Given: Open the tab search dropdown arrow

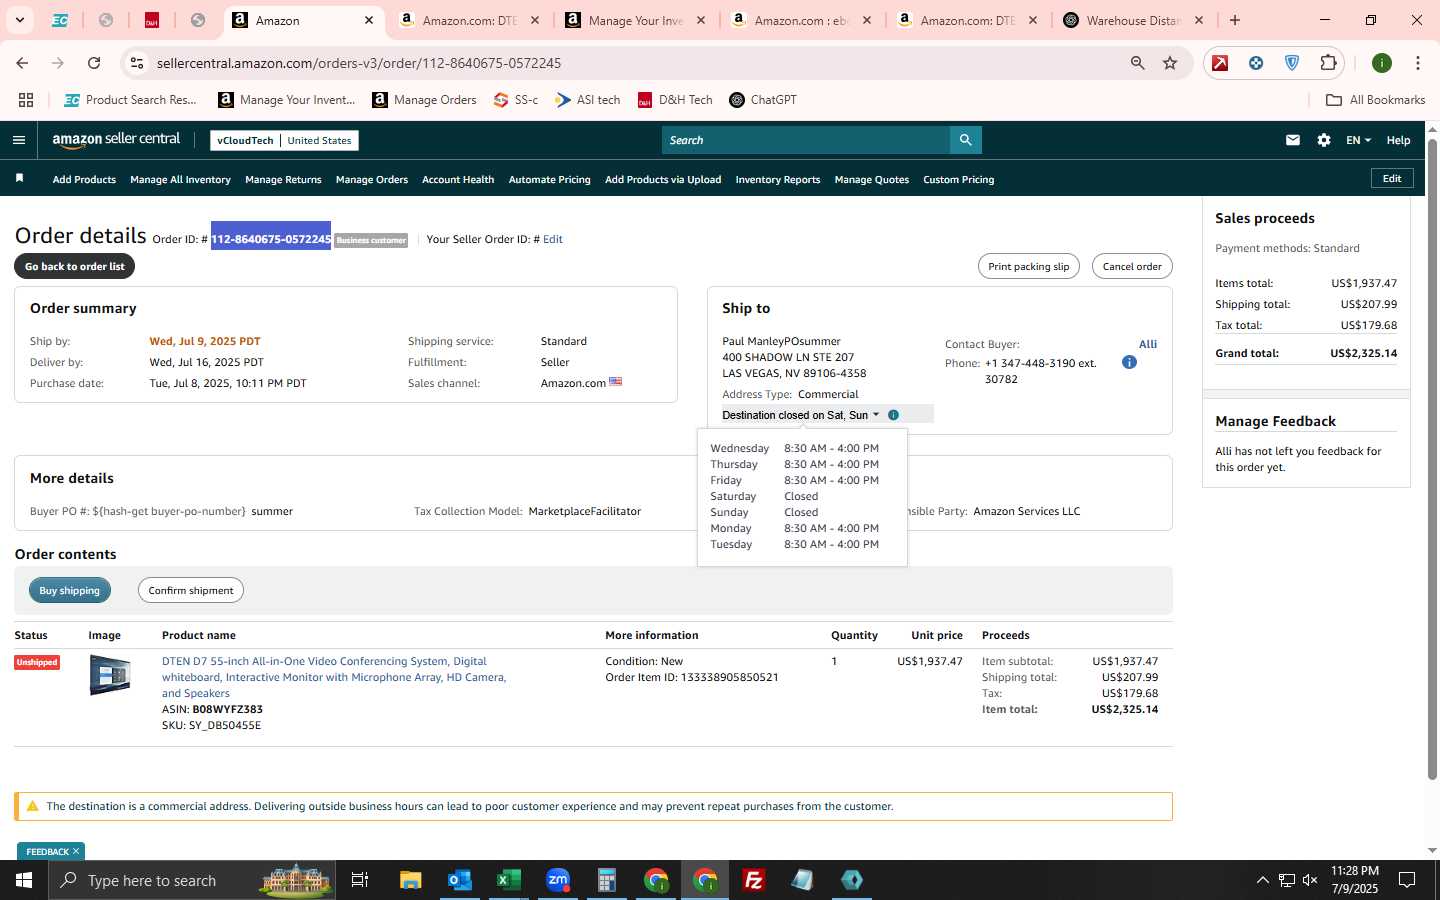Looking at the screenshot, I should (19, 20).
